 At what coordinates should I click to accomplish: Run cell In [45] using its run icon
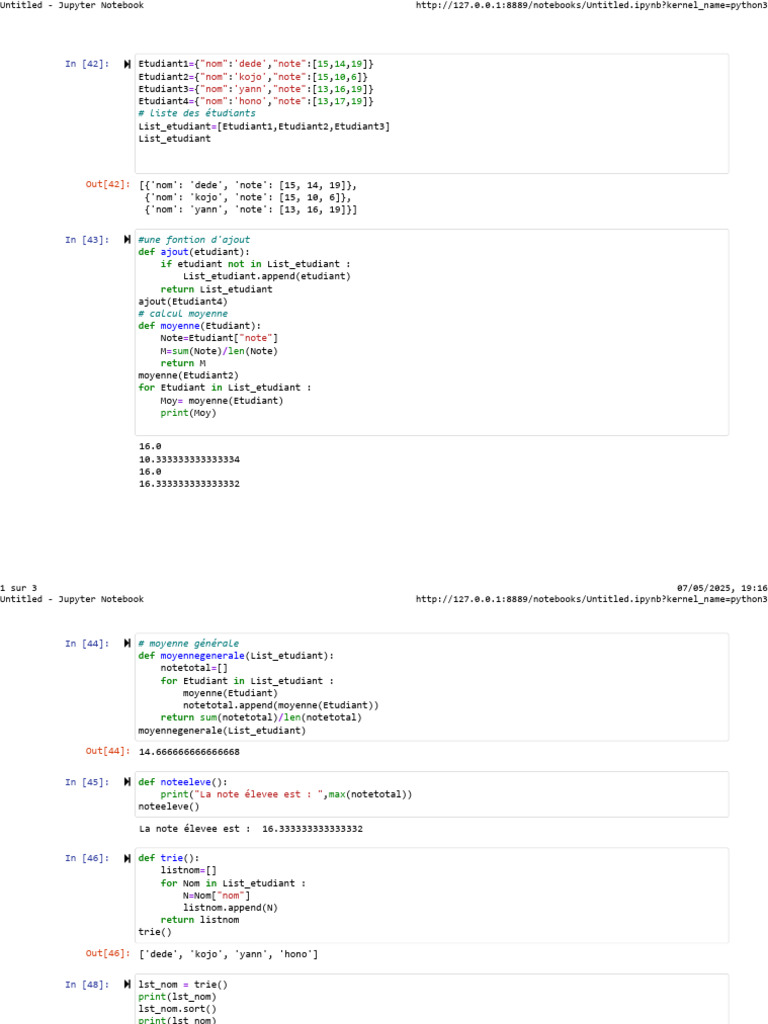tap(127, 782)
